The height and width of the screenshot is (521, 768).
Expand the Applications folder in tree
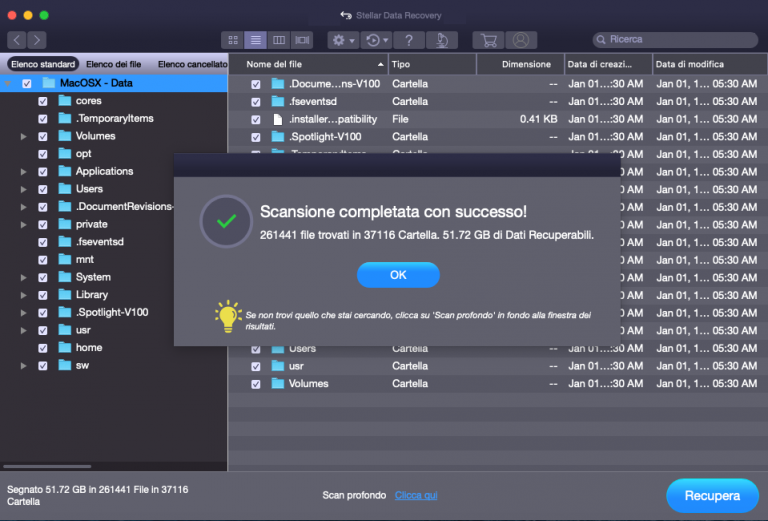tap(23, 172)
